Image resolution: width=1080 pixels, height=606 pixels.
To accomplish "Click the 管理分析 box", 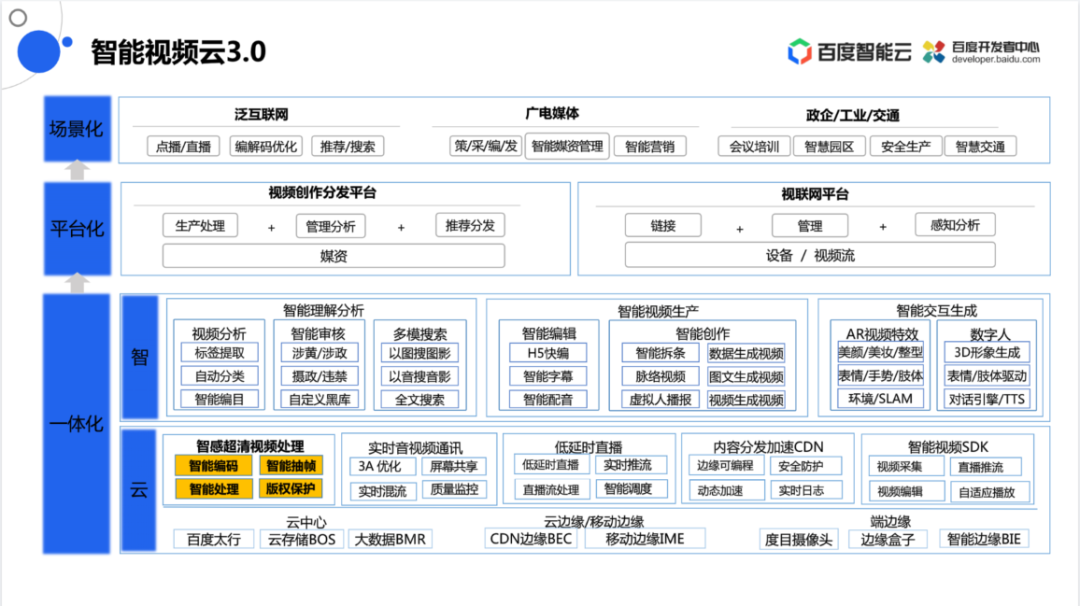I will click(331, 226).
